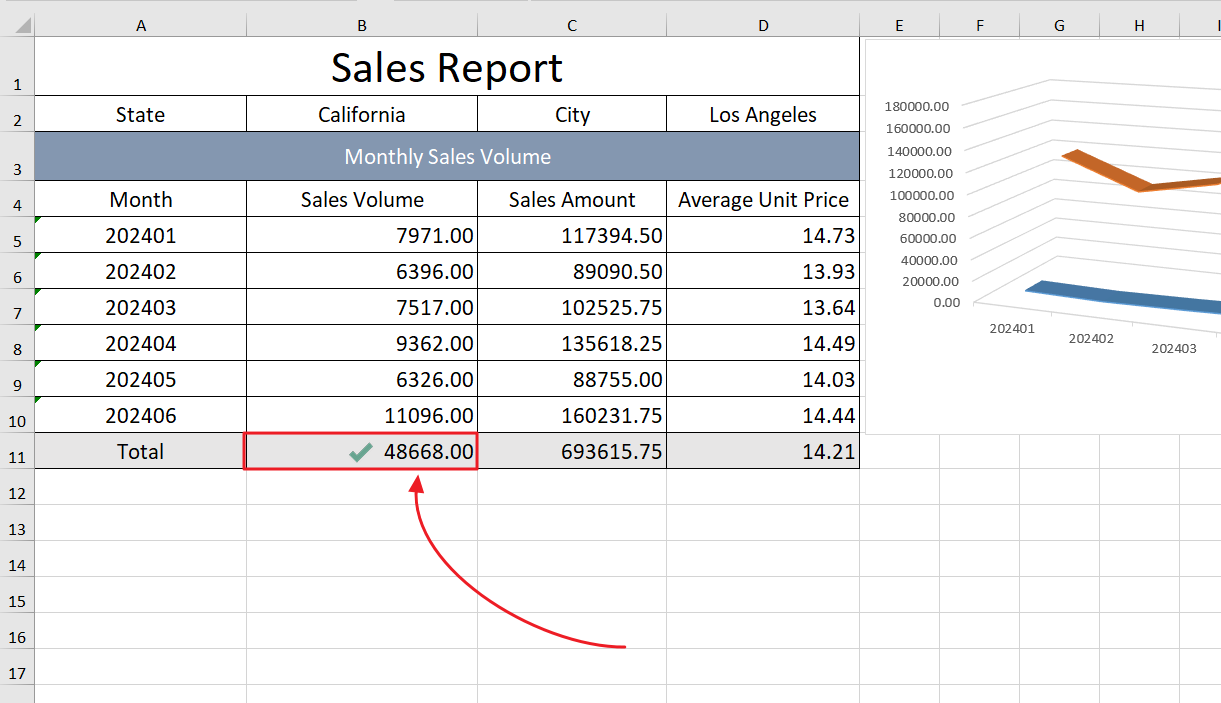Click chart category label 202403
This screenshot has height=703, width=1221.
pyautogui.click(x=1174, y=348)
